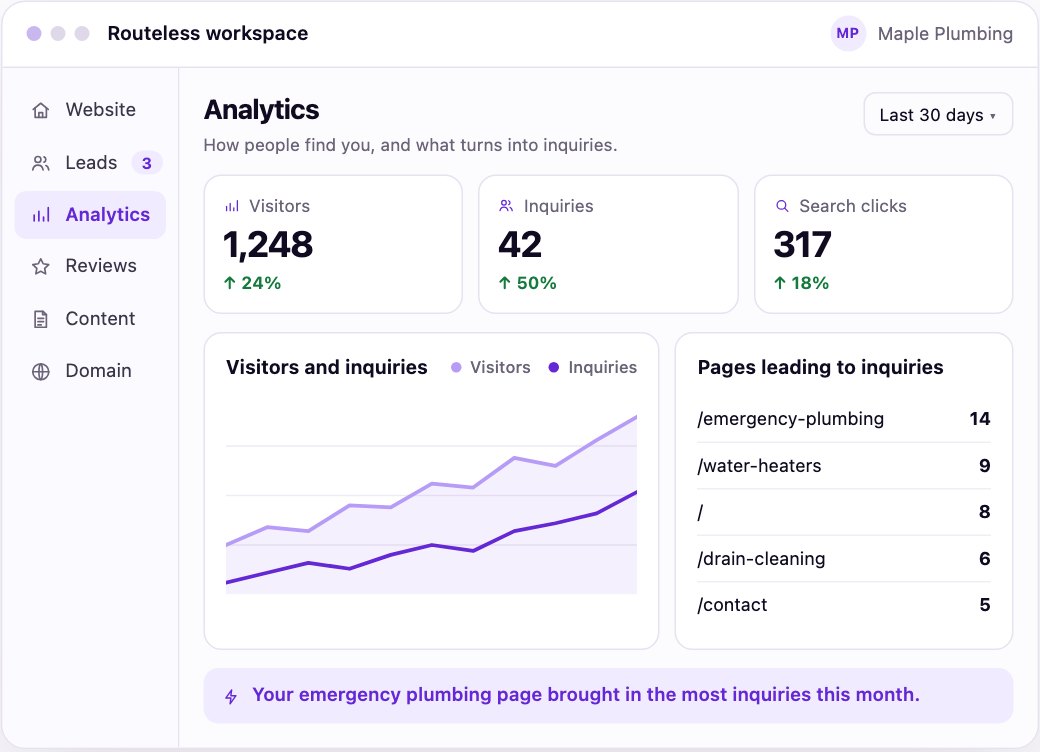
Task: Click the Leads badge showing 3
Action: click(147, 163)
